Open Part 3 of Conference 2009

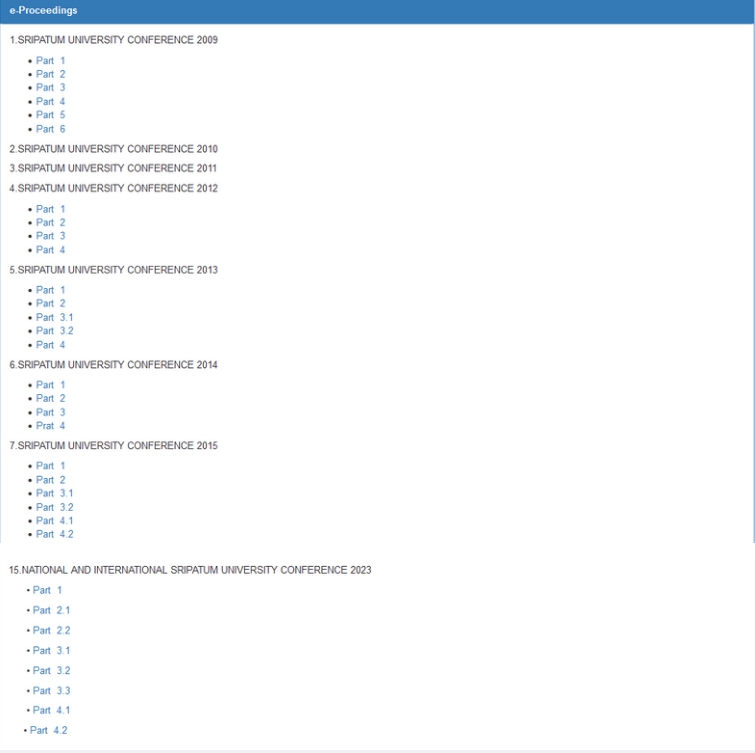coord(51,88)
